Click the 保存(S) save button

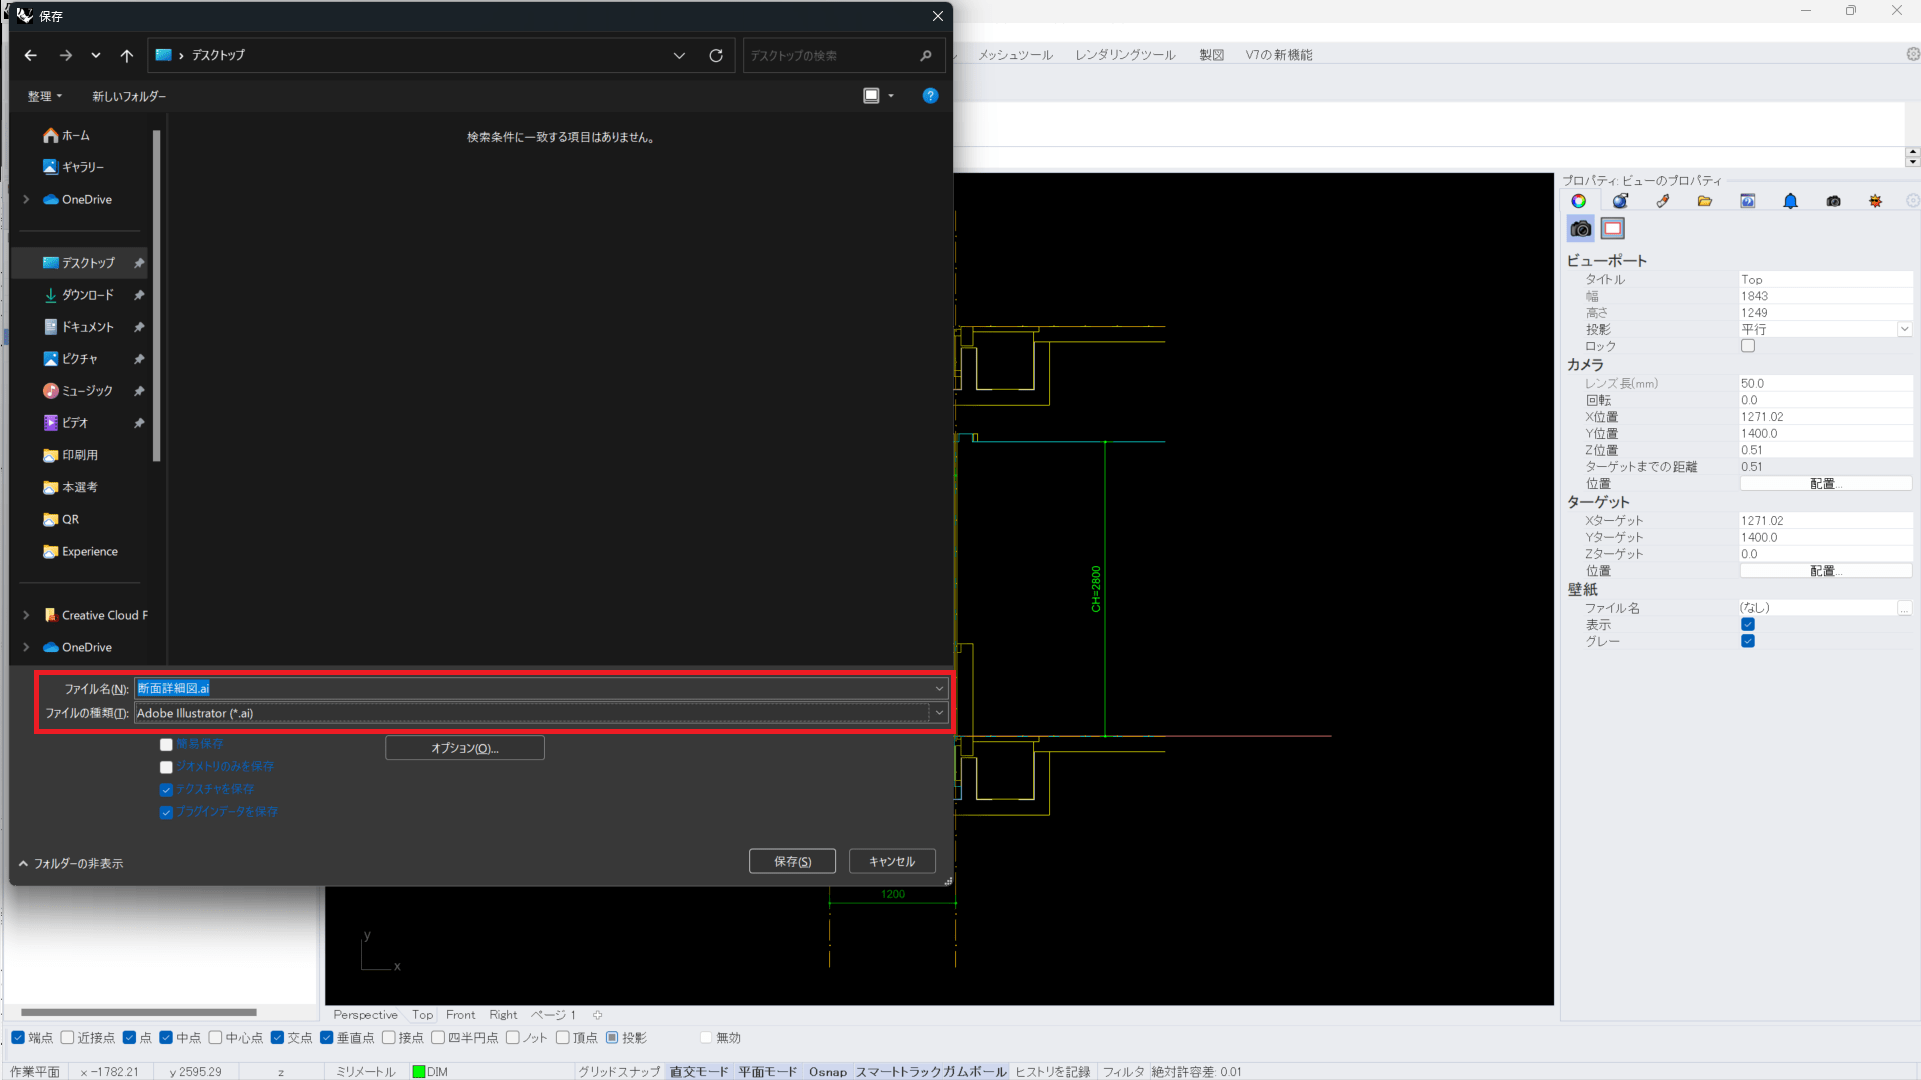point(792,861)
